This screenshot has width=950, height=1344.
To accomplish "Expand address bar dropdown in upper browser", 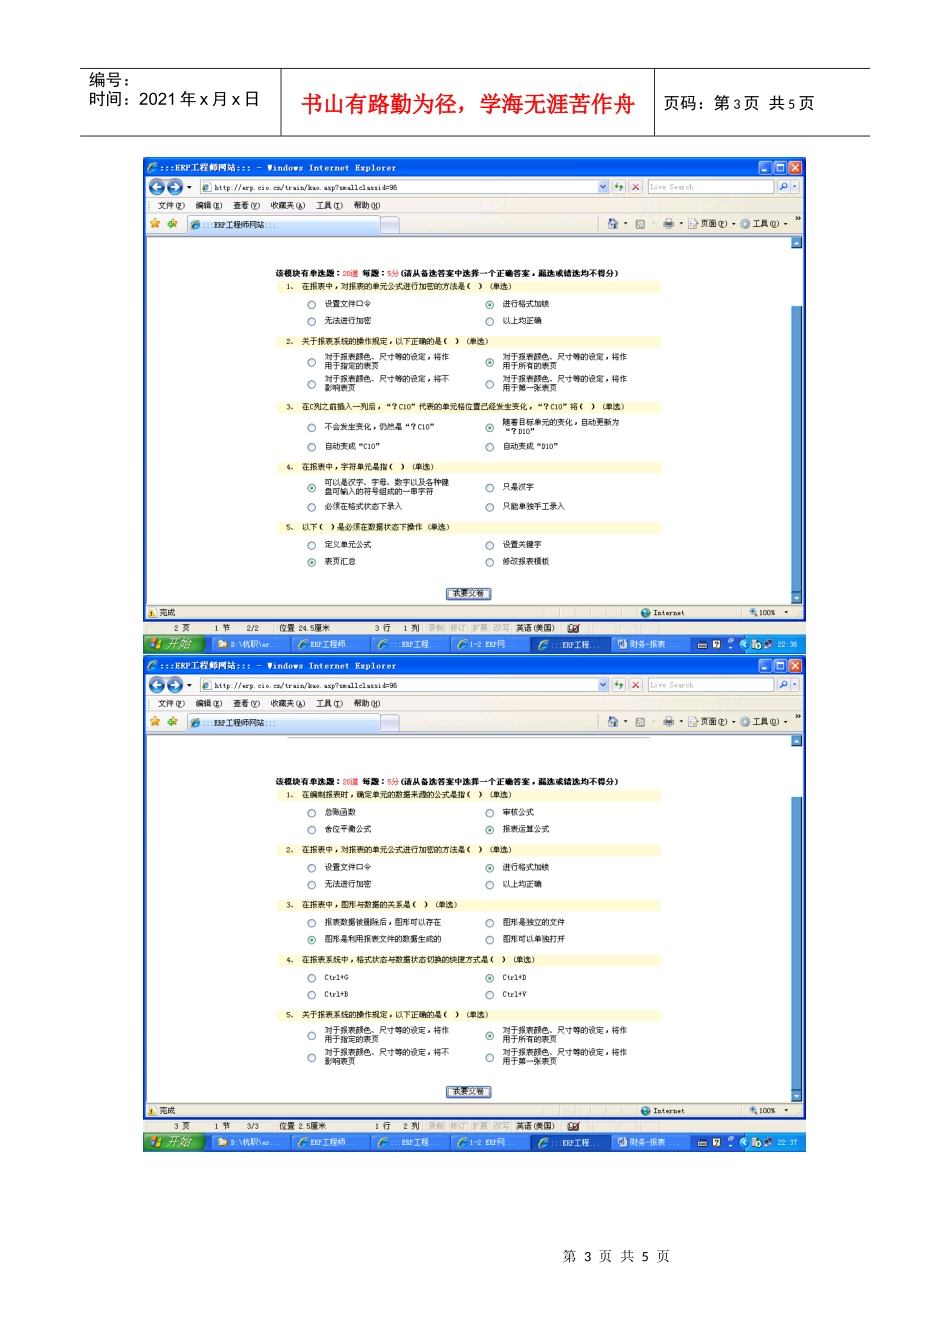I will pyautogui.click(x=603, y=187).
